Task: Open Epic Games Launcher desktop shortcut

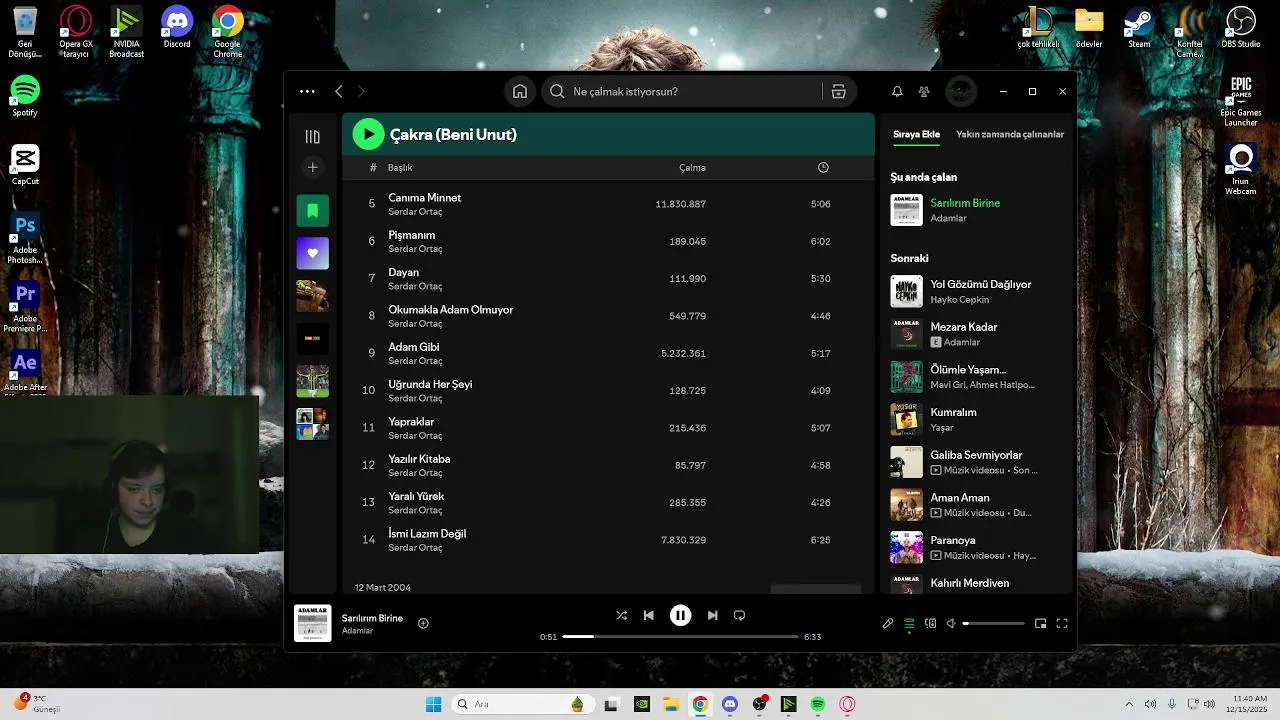Action: coord(1241,101)
